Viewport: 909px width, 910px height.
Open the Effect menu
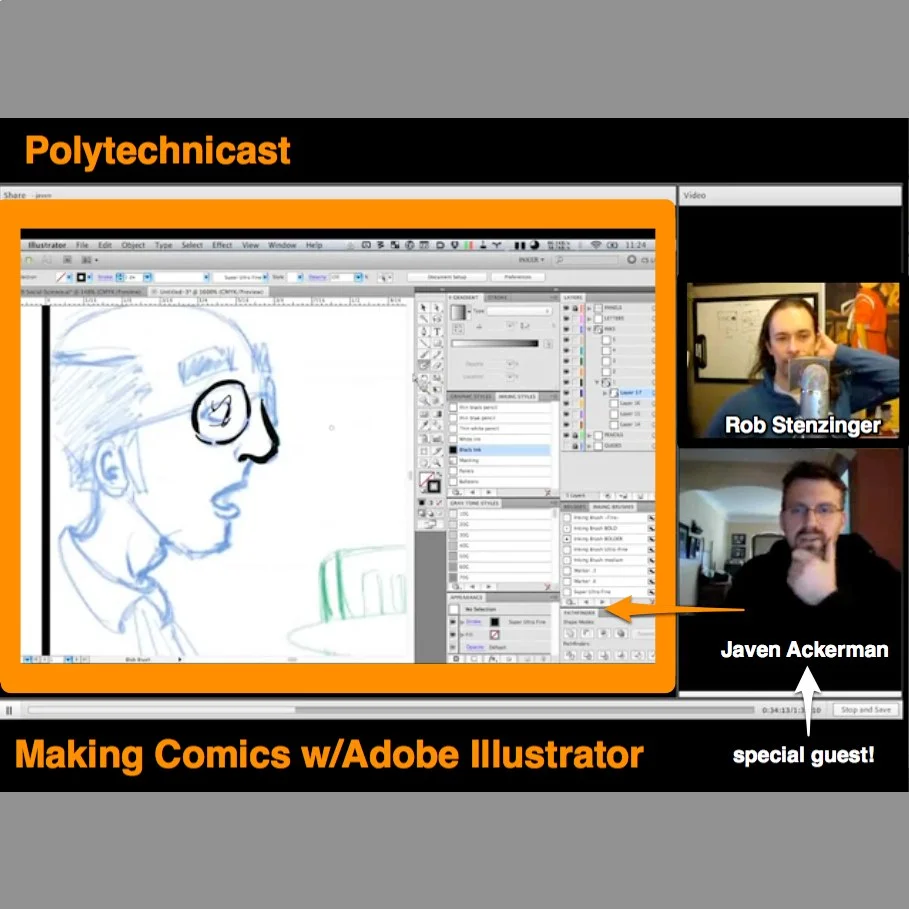tap(222, 245)
